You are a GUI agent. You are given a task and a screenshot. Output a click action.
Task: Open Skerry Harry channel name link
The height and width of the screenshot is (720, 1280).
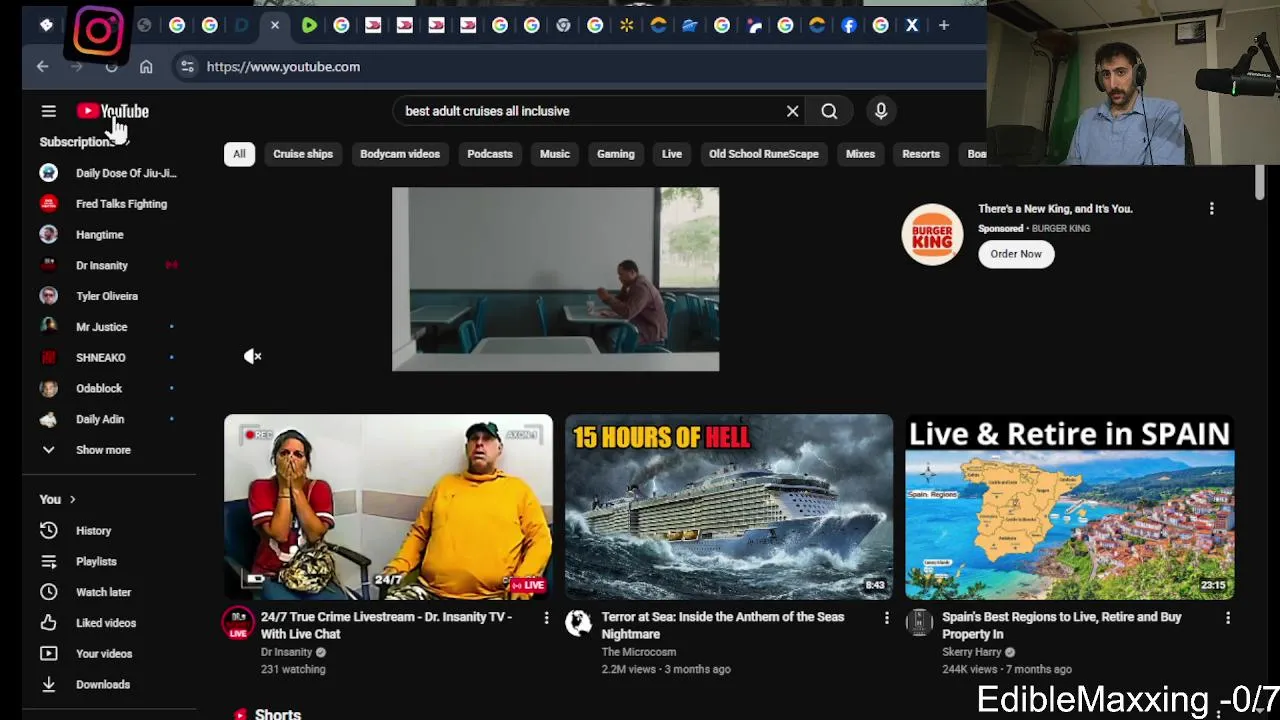tap(971, 652)
